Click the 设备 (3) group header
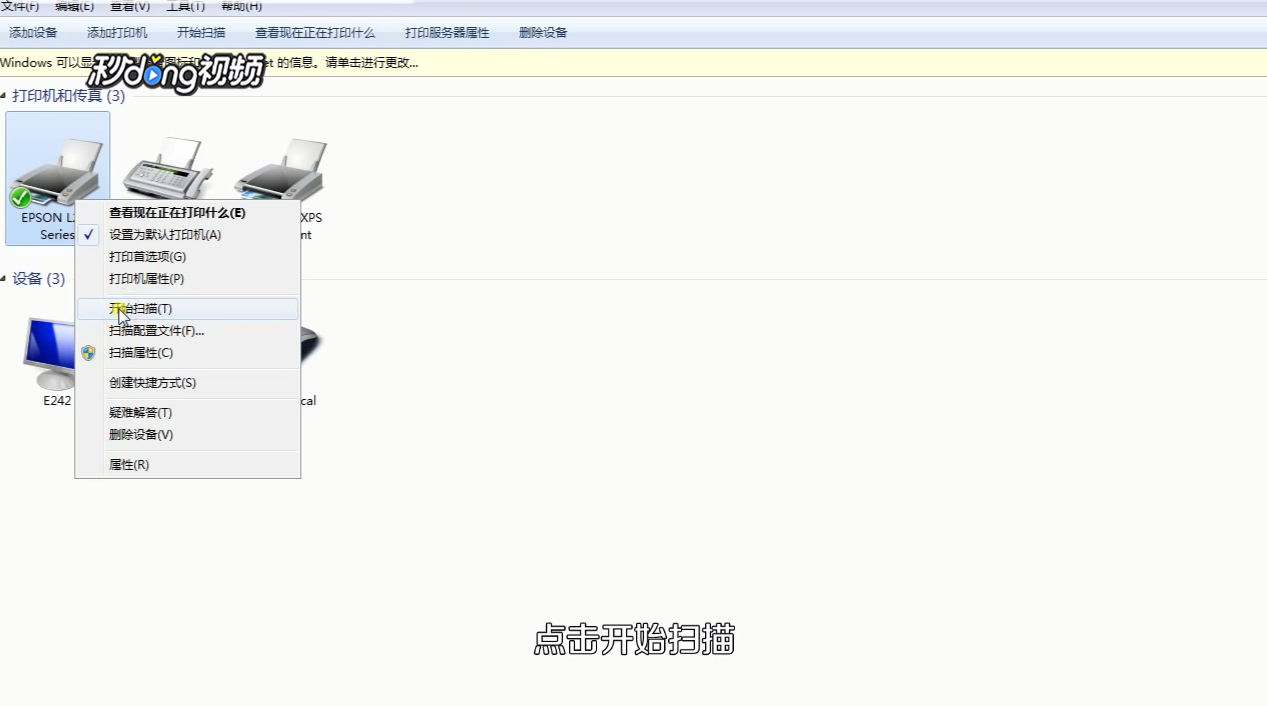Screen dimensions: 1267x706 (x=39, y=279)
